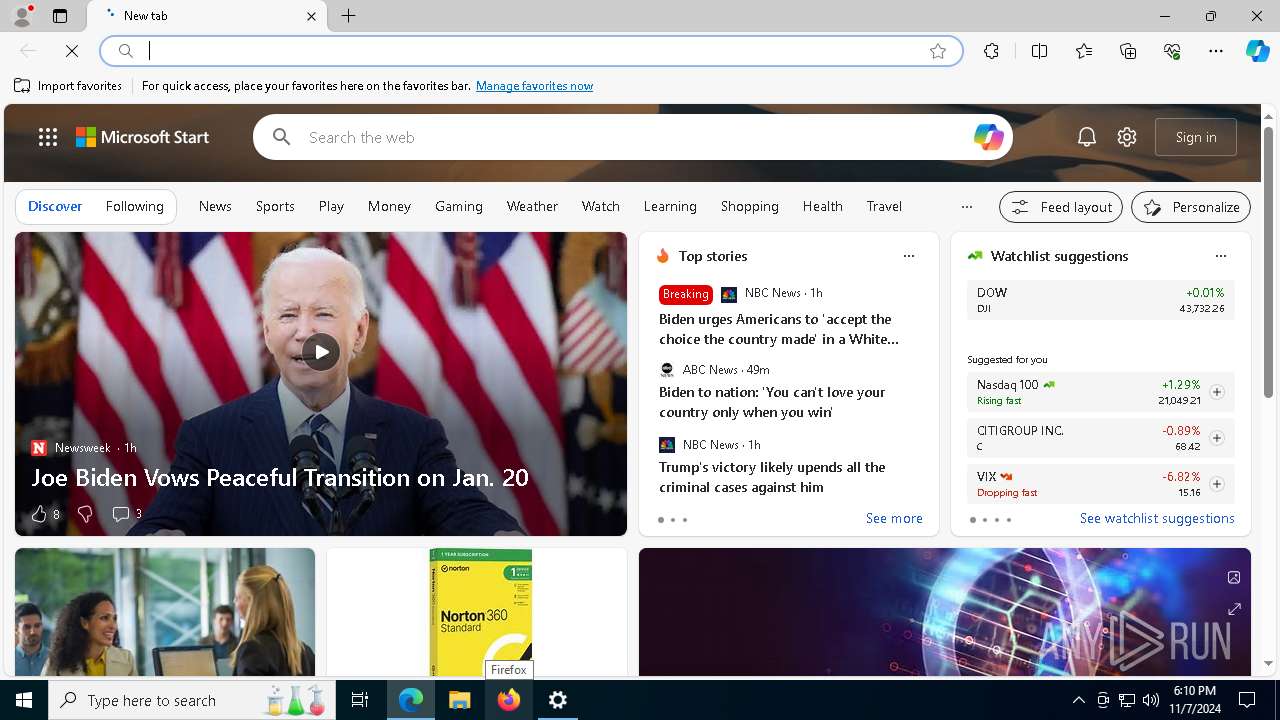Dislike the Joe Biden story
Image resolution: width=1280 pixels, height=720 pixels.
click(x=85, y=514)
